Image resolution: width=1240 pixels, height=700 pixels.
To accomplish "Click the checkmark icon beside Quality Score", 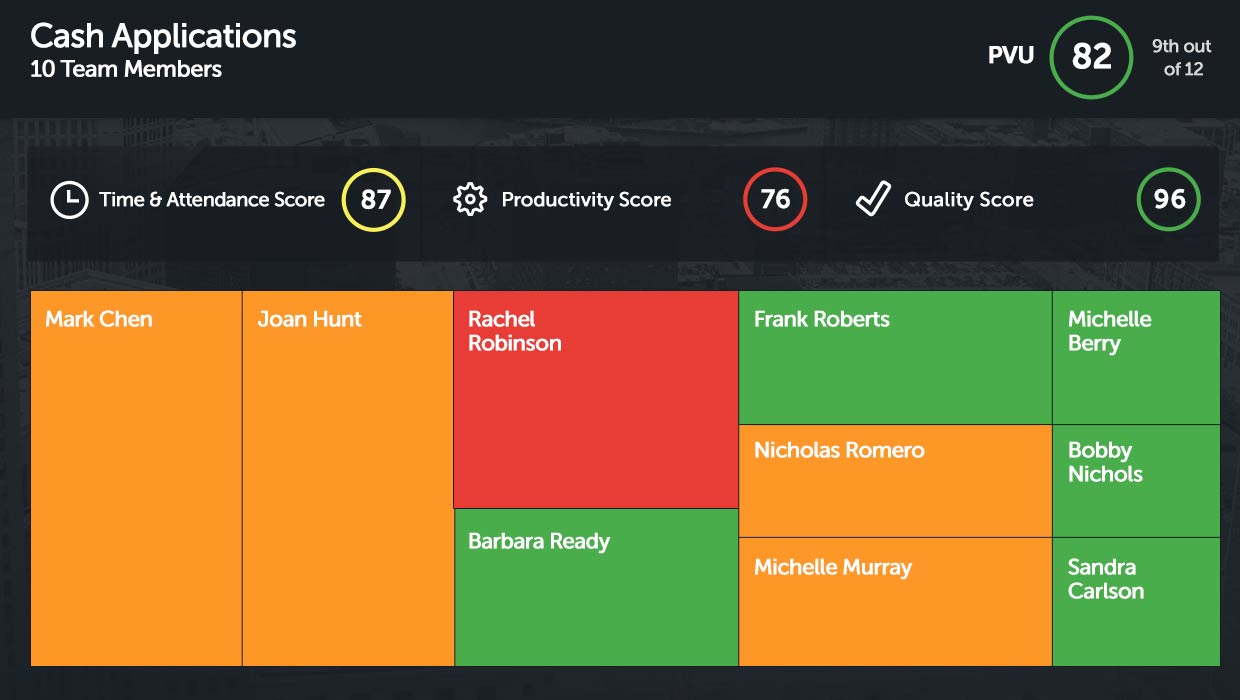I will 873,200.
